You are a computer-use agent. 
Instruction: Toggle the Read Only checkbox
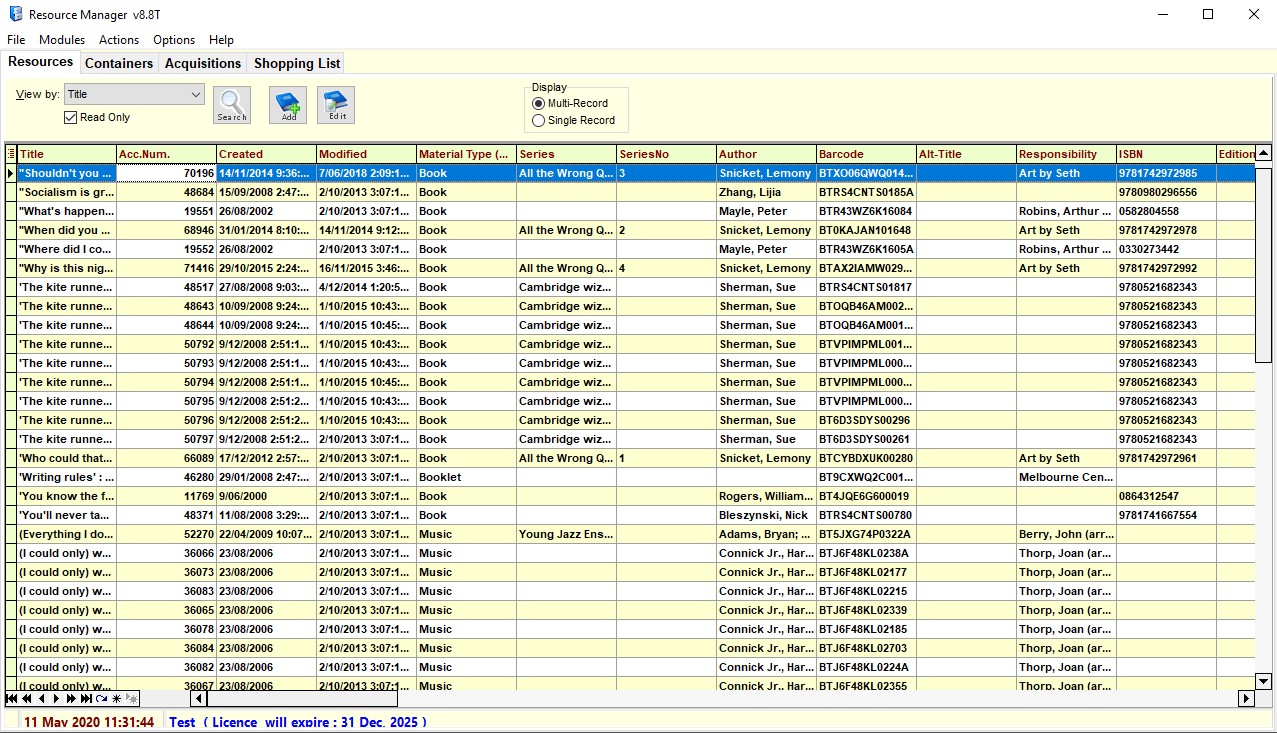pos(69,117)
